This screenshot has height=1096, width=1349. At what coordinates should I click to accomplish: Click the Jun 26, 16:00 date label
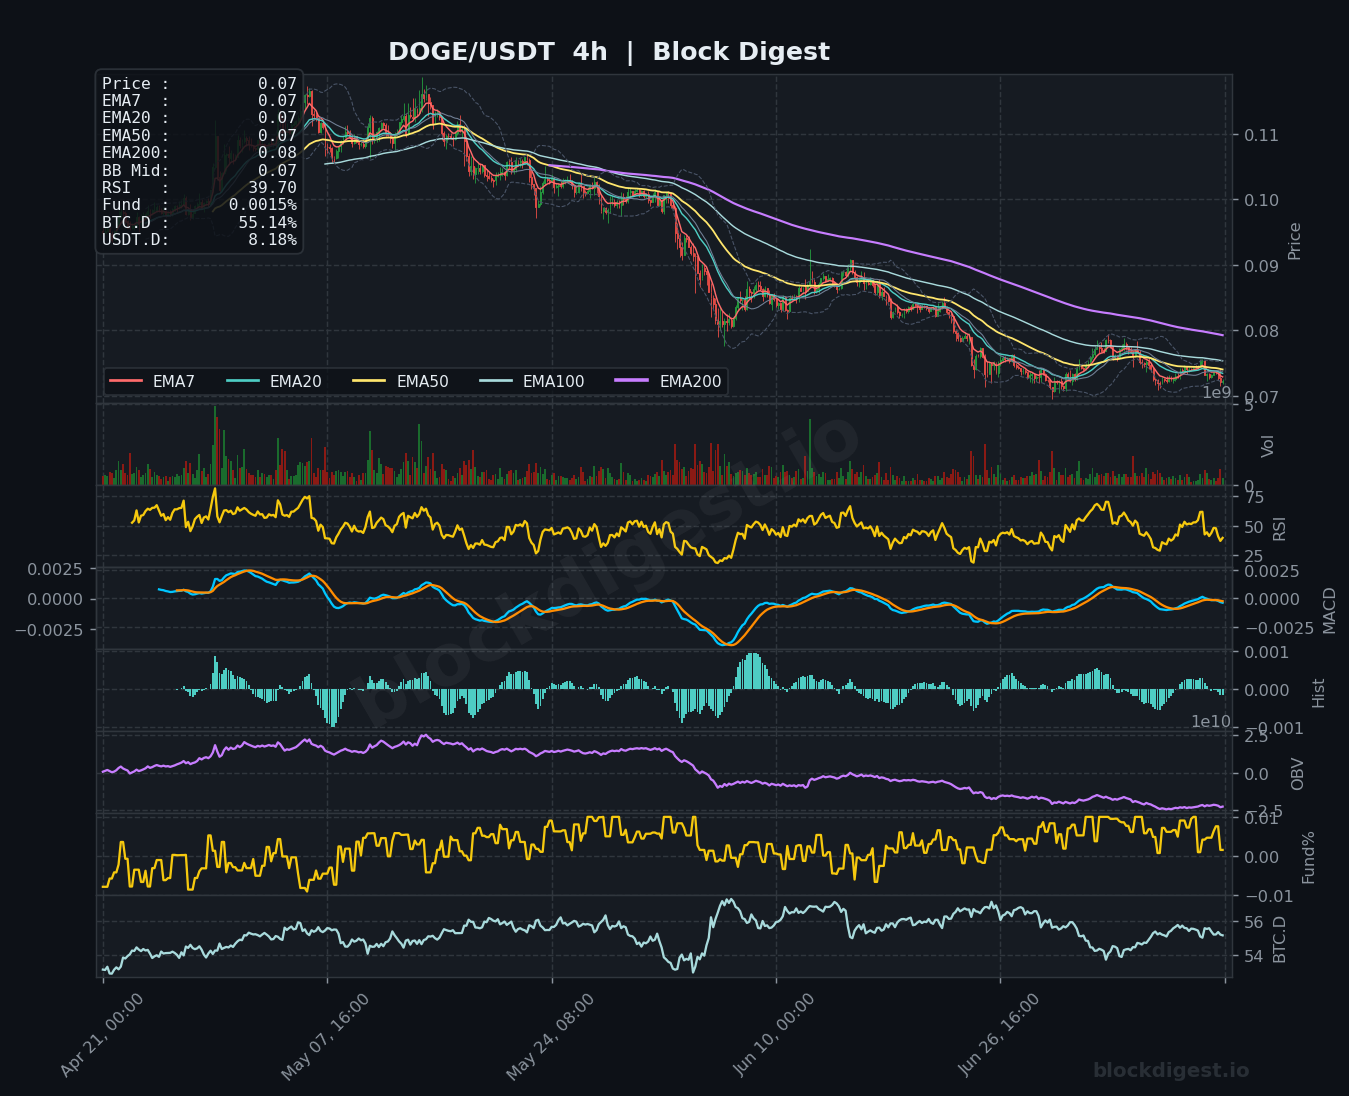pos(999,1035)
